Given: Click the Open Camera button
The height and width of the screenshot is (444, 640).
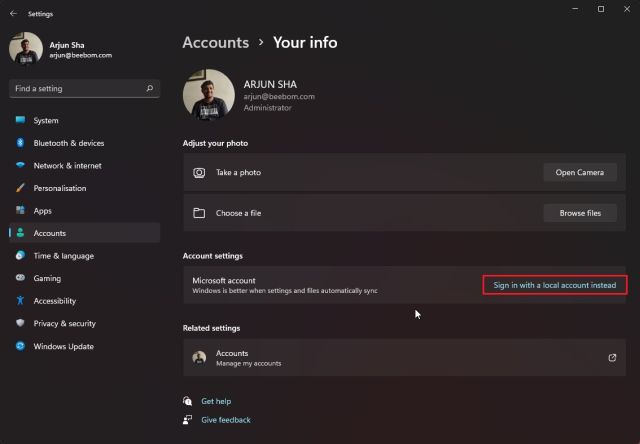Looking at the screenshot, I should 580,172.
